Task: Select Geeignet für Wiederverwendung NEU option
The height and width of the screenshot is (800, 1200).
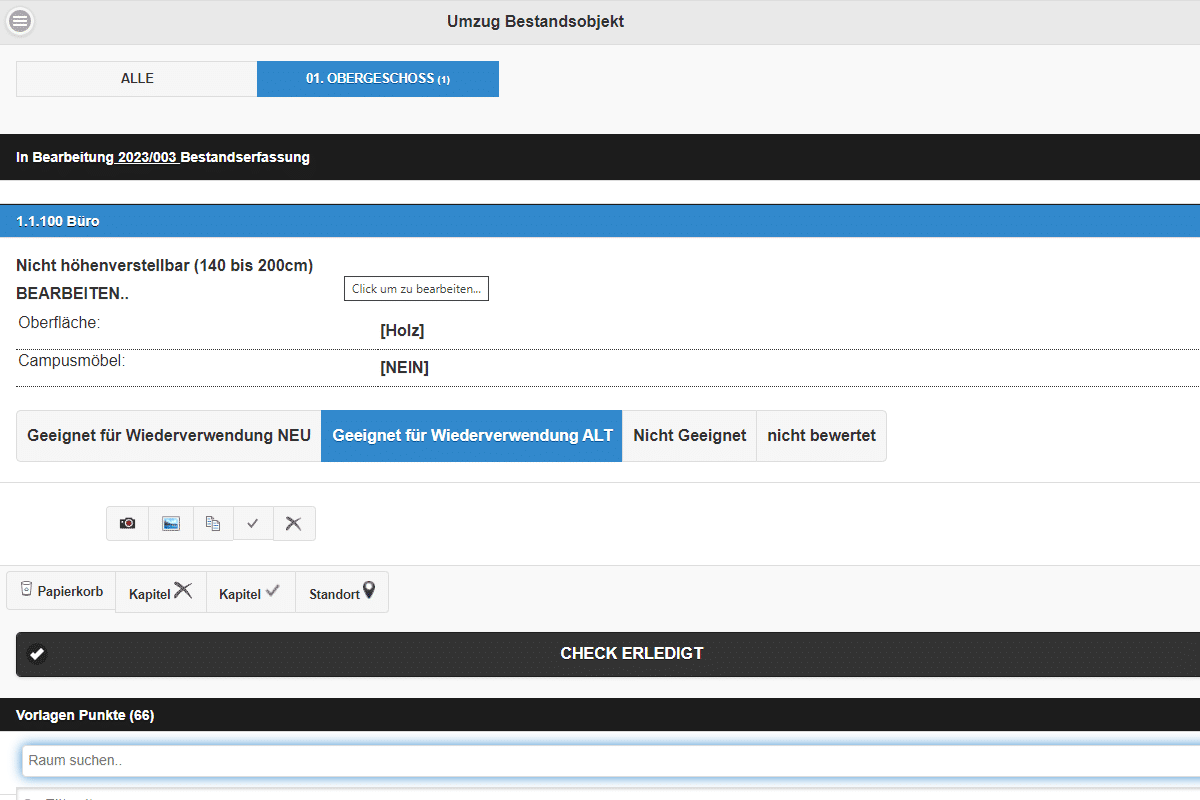Action: [x=169, y=436]
